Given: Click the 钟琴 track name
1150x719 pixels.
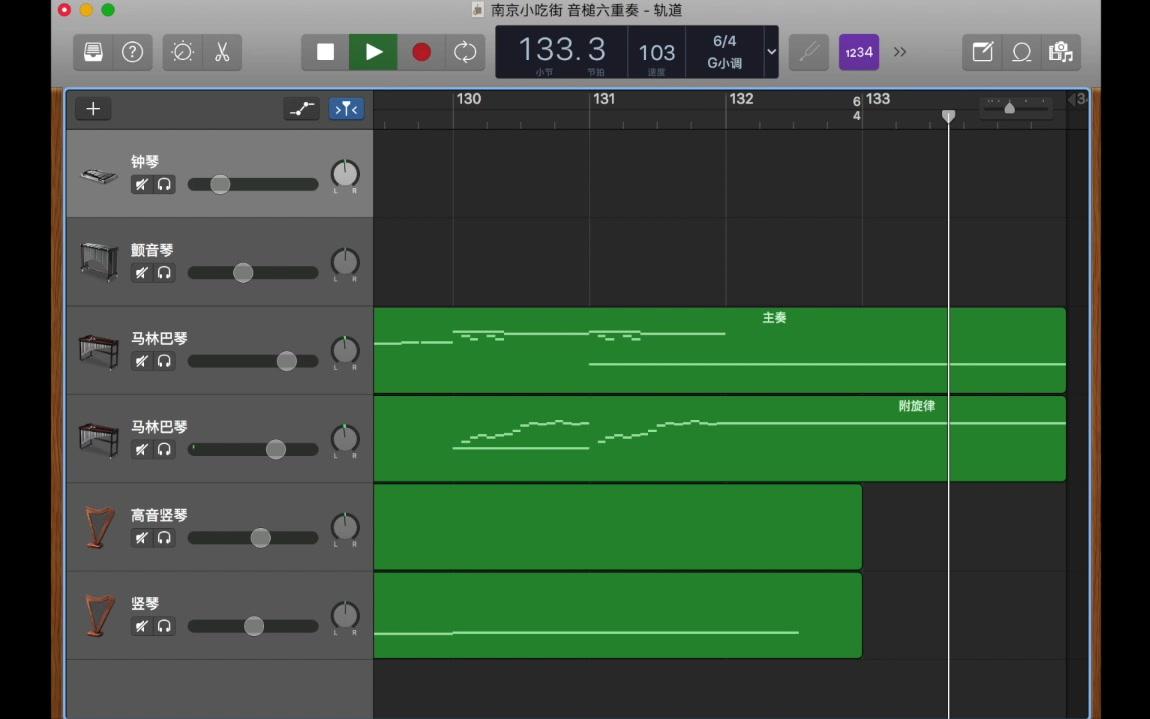Looking at the screenshot, I should coord(145,161).
